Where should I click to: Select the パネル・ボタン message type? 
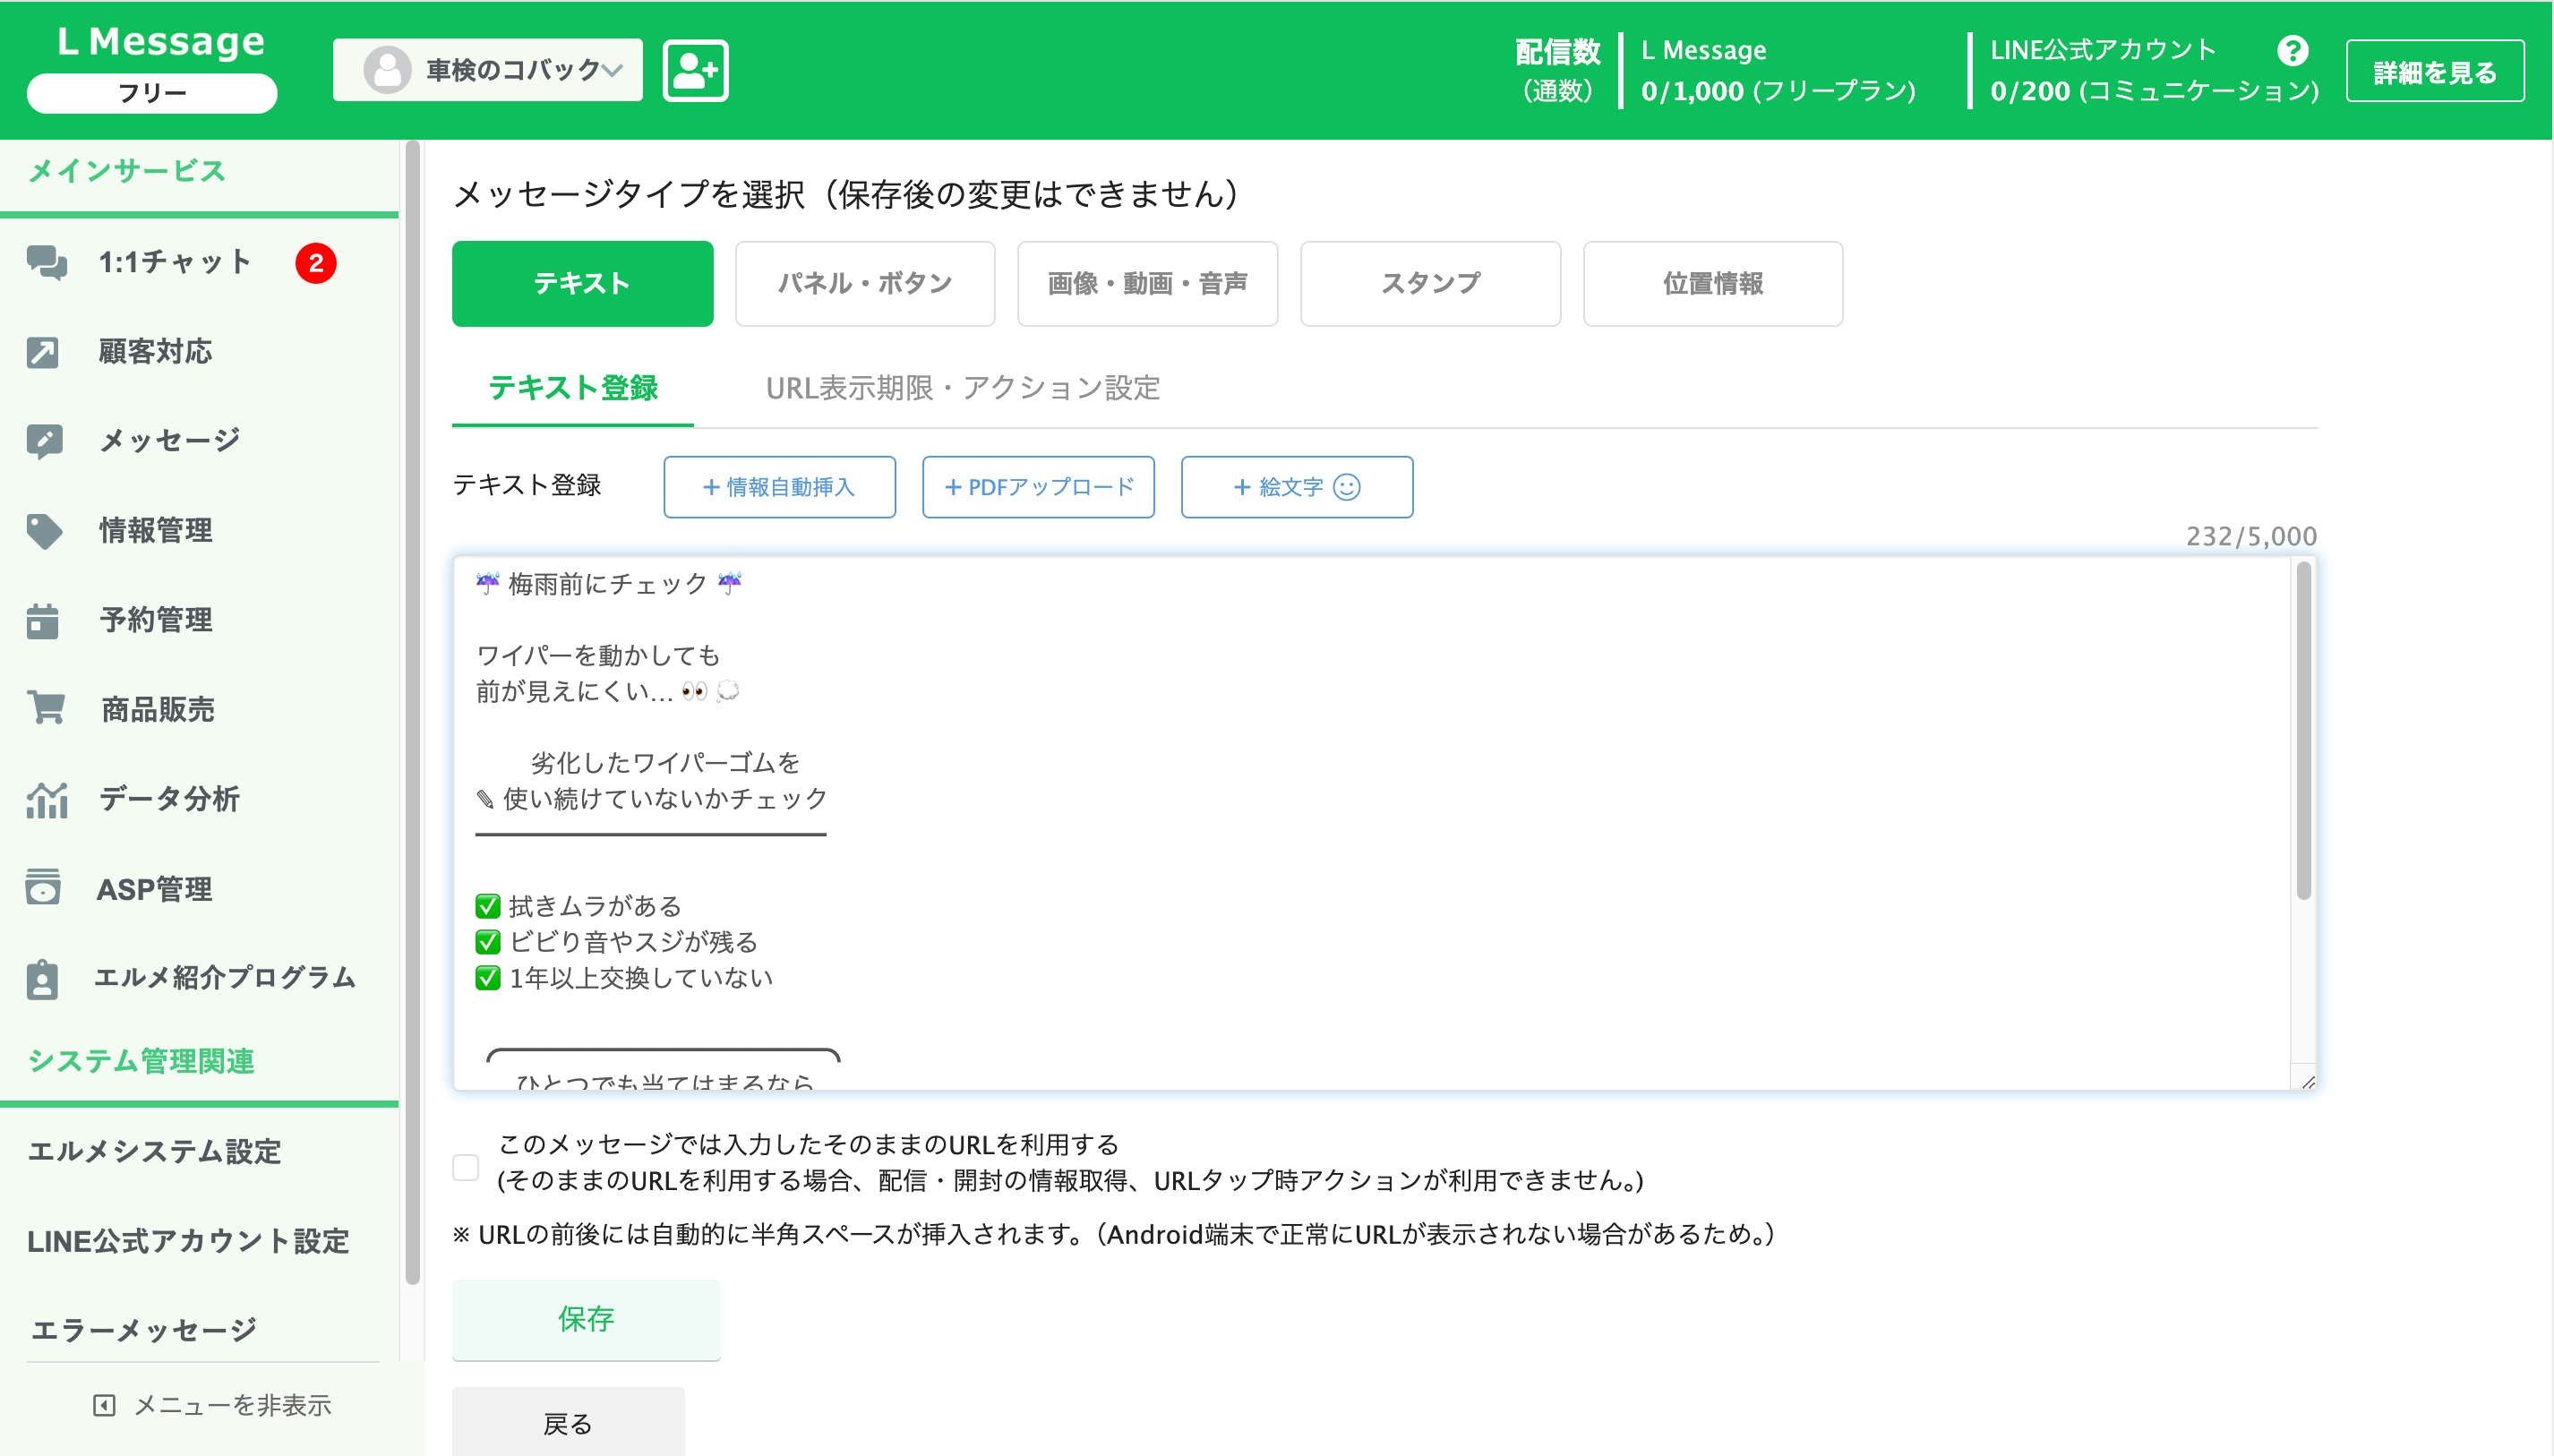coord(865,284)
